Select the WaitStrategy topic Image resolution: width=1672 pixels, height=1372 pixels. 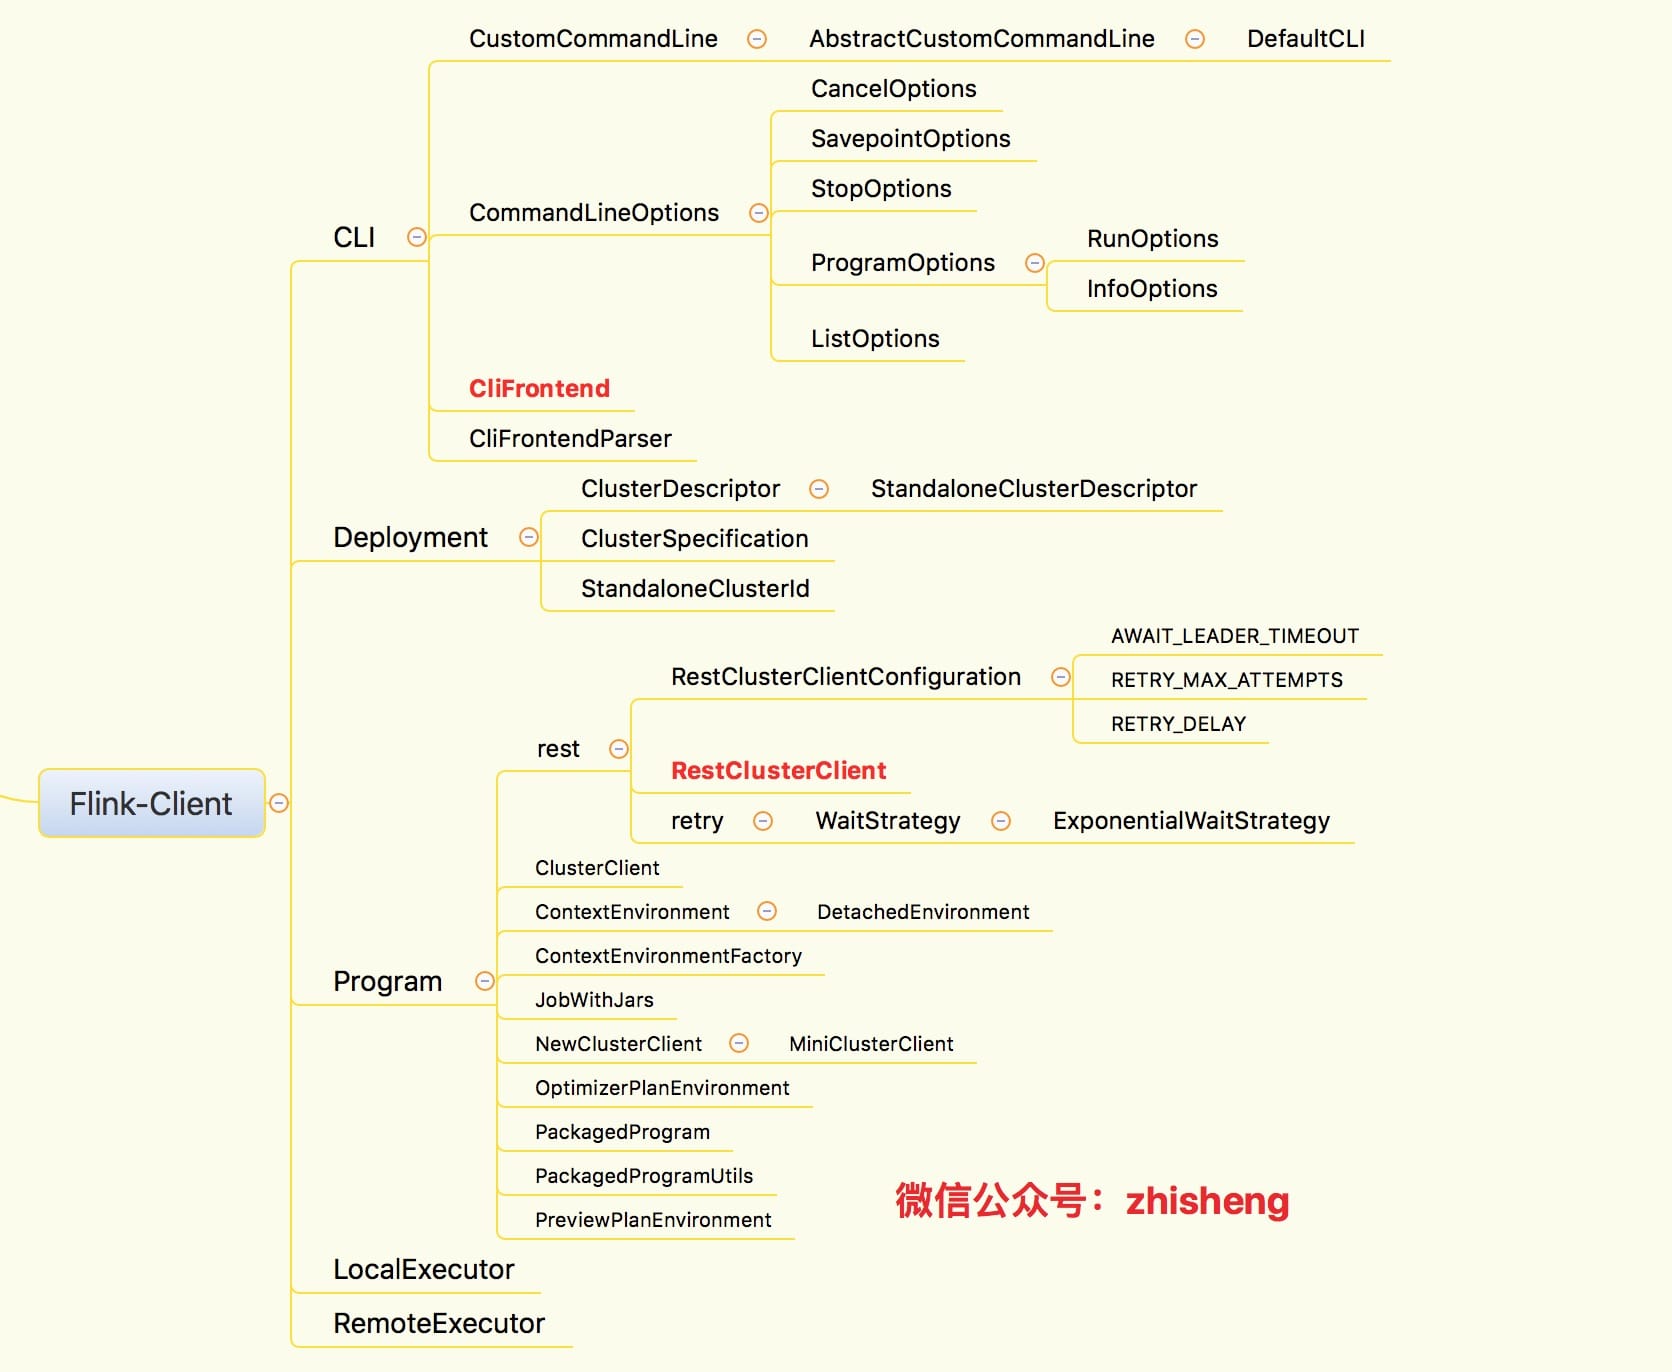[x=888, y=821]
